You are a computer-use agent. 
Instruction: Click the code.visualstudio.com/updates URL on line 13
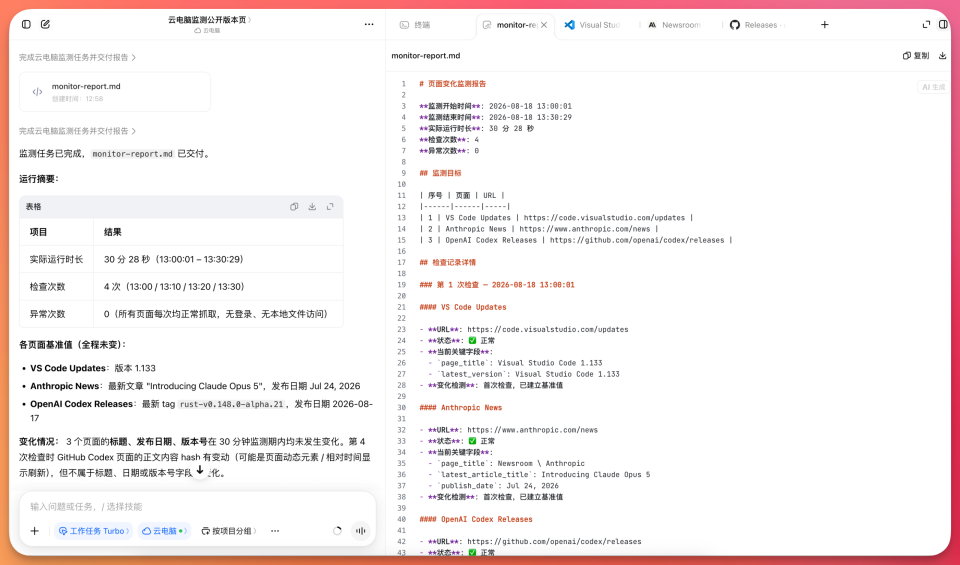coord(604,218)
